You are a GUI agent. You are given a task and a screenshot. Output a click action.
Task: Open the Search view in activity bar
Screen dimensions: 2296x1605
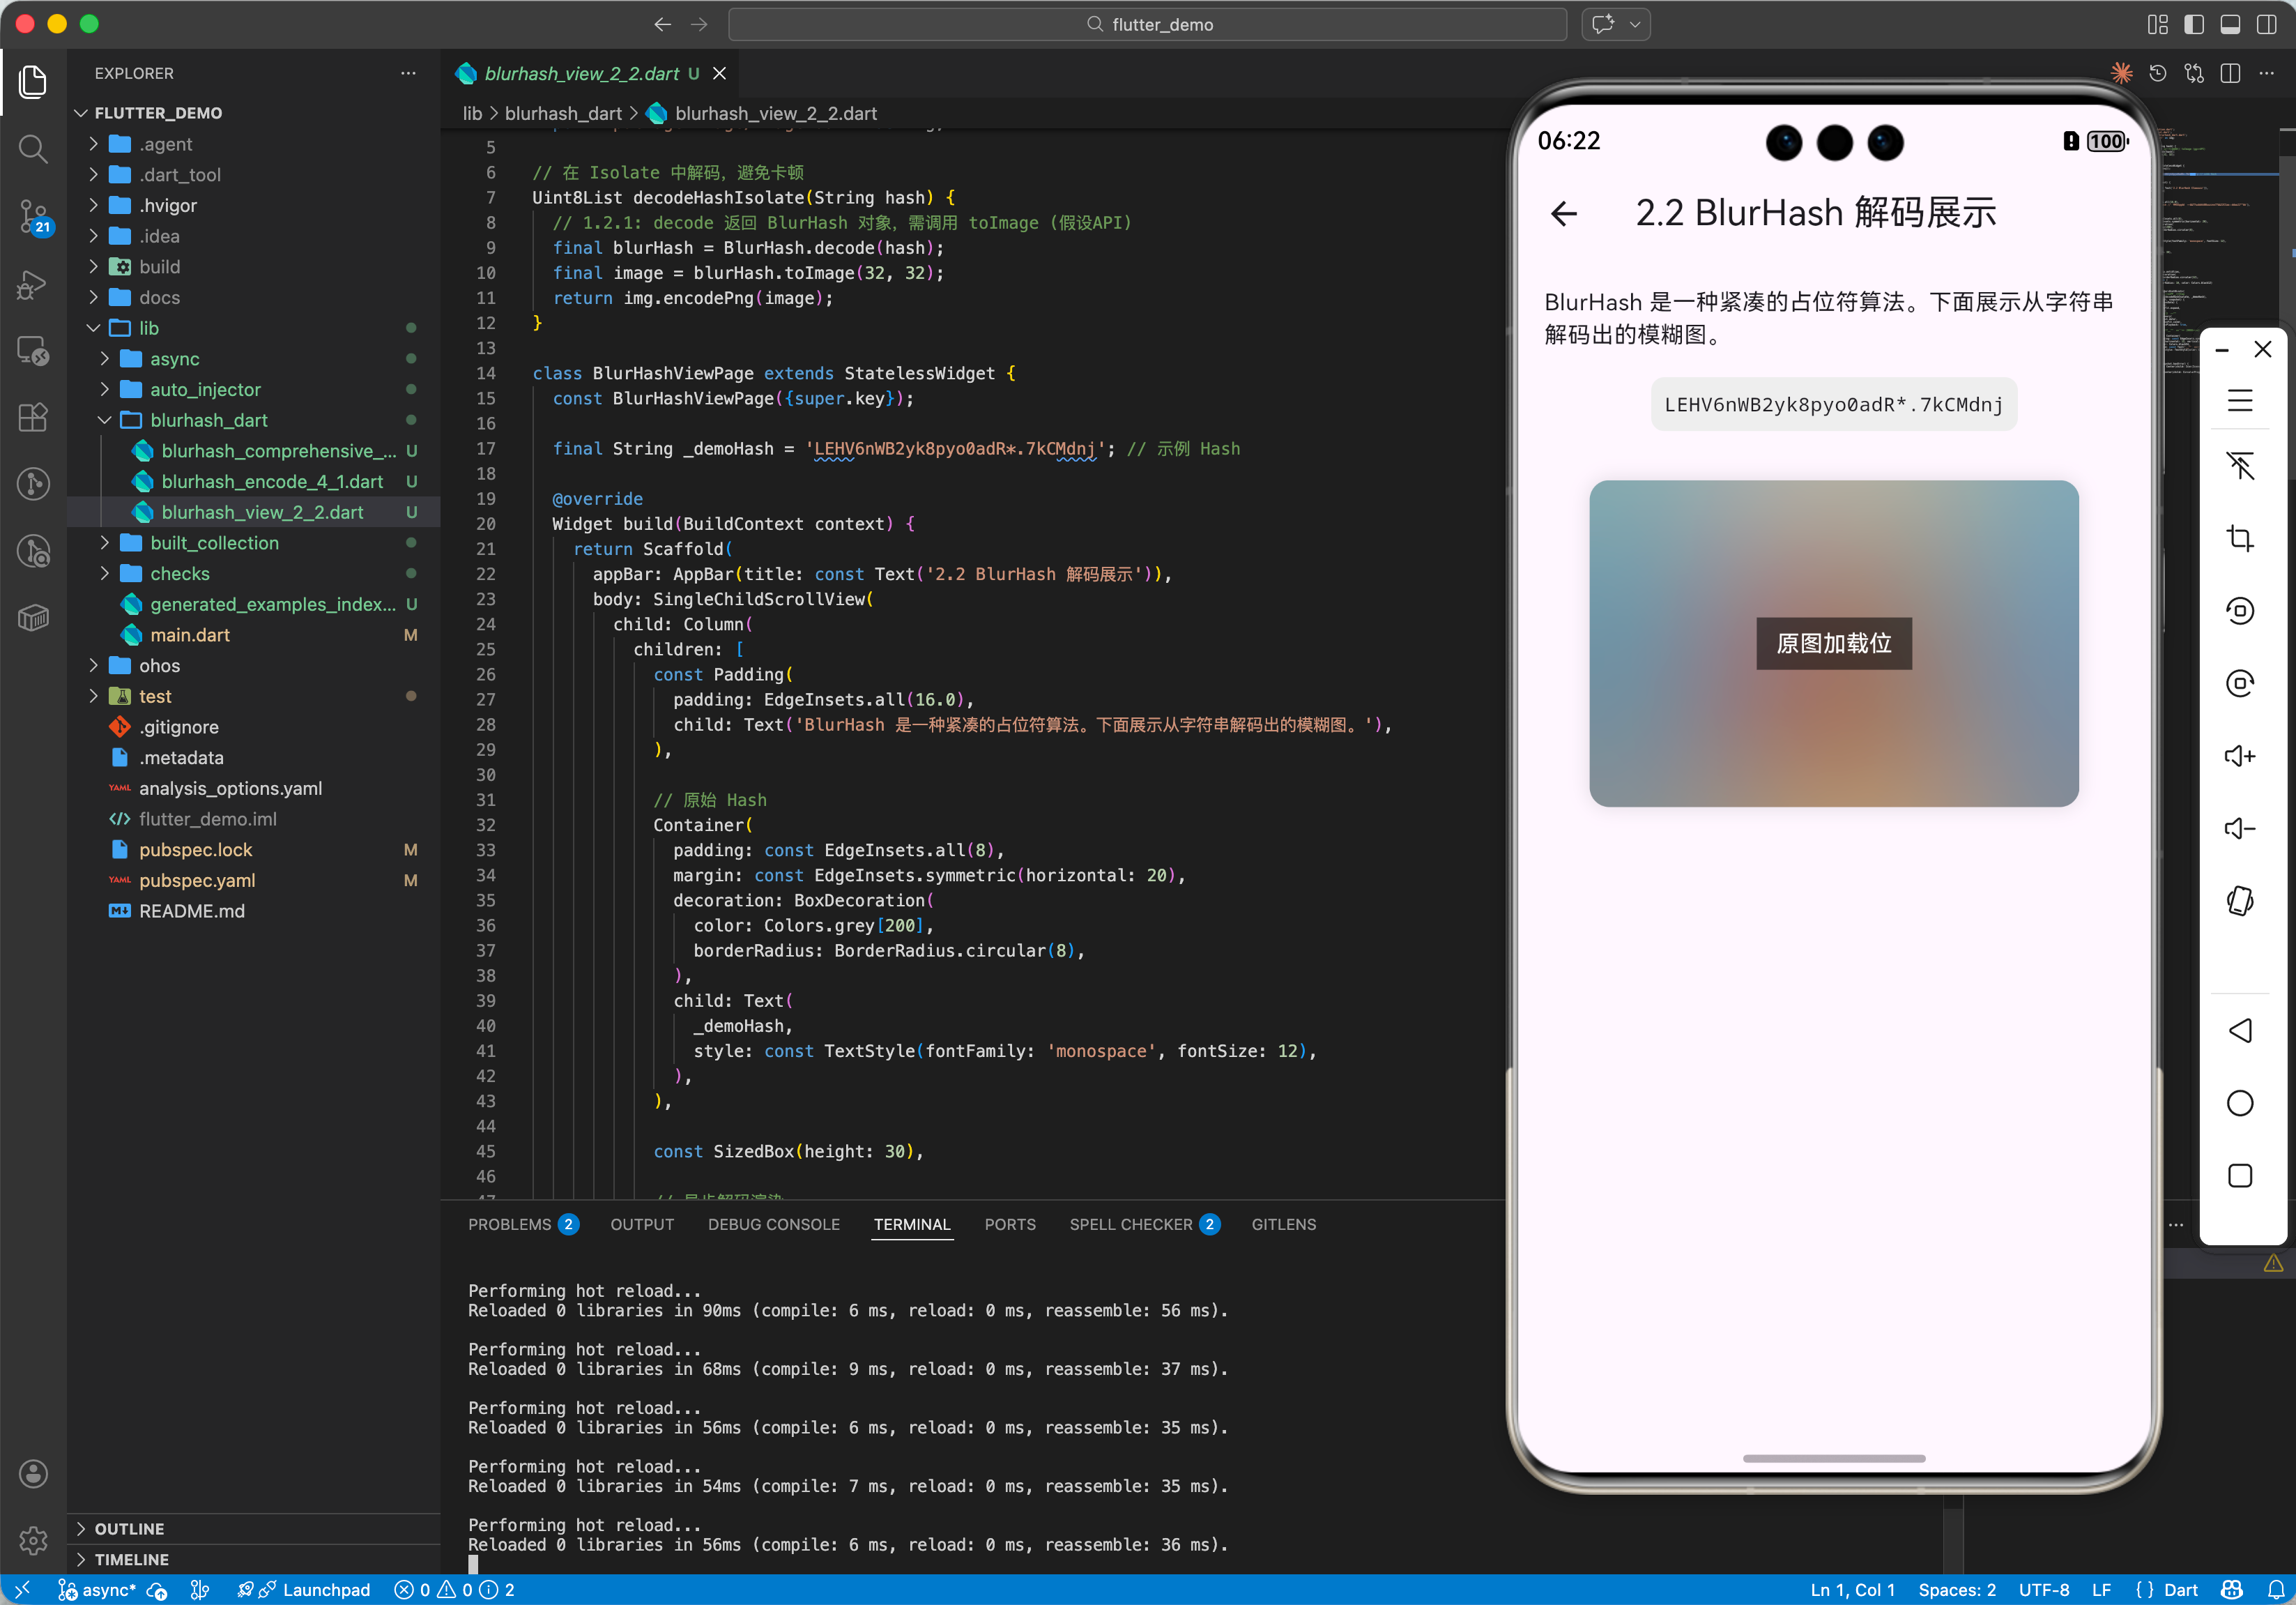click(x=33, y=149)
